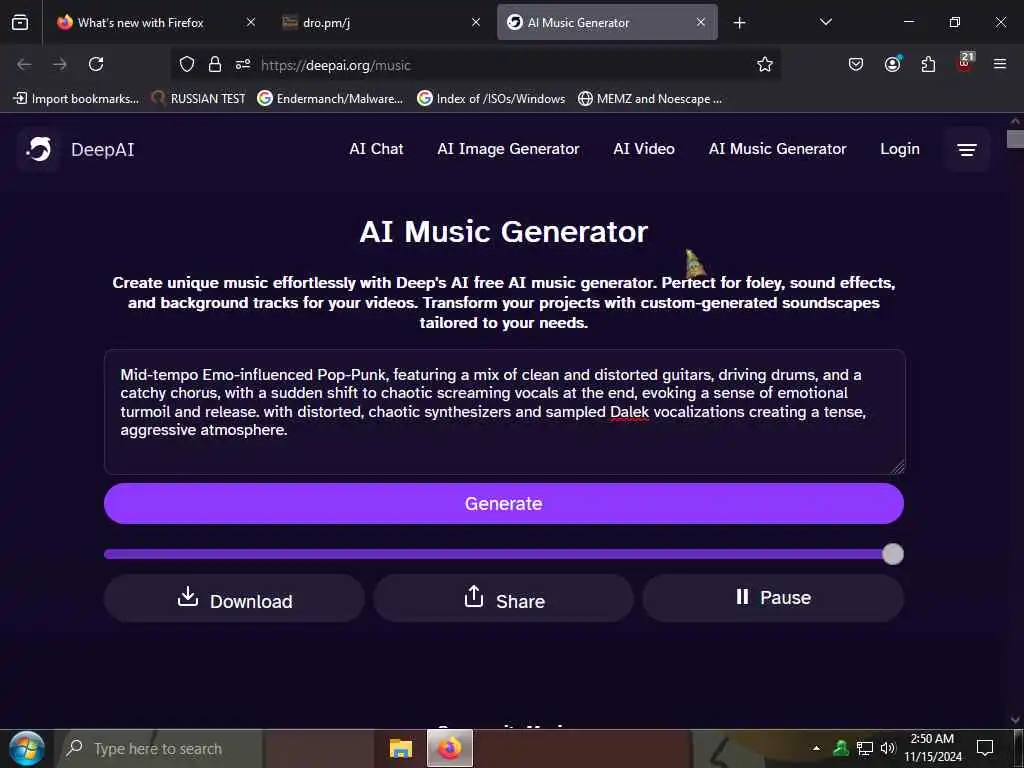Click the green user tray icon
The image size is (1024, 768).
pos(841,748)
